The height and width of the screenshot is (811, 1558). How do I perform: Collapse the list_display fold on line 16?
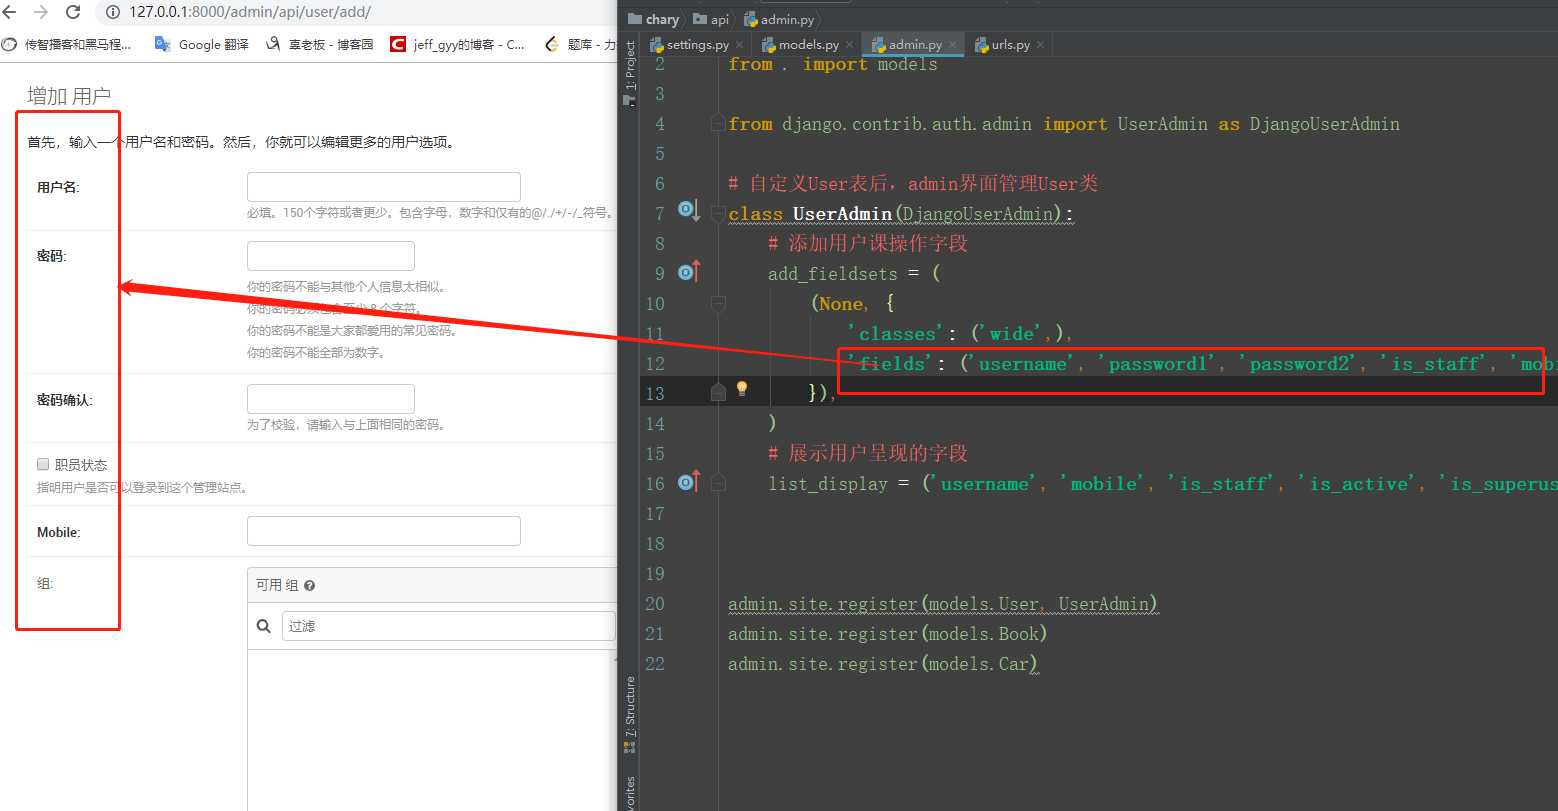coord(717,483)
